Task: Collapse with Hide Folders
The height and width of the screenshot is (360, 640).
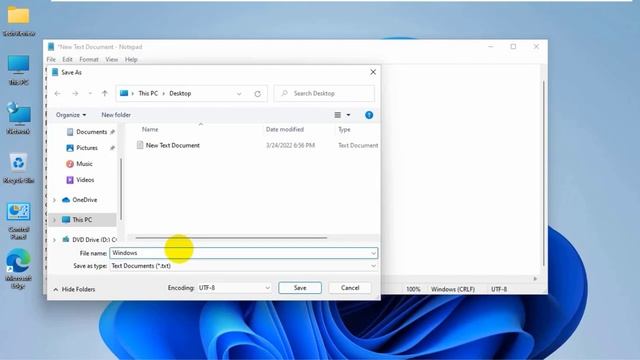Action: coord(74,289)
